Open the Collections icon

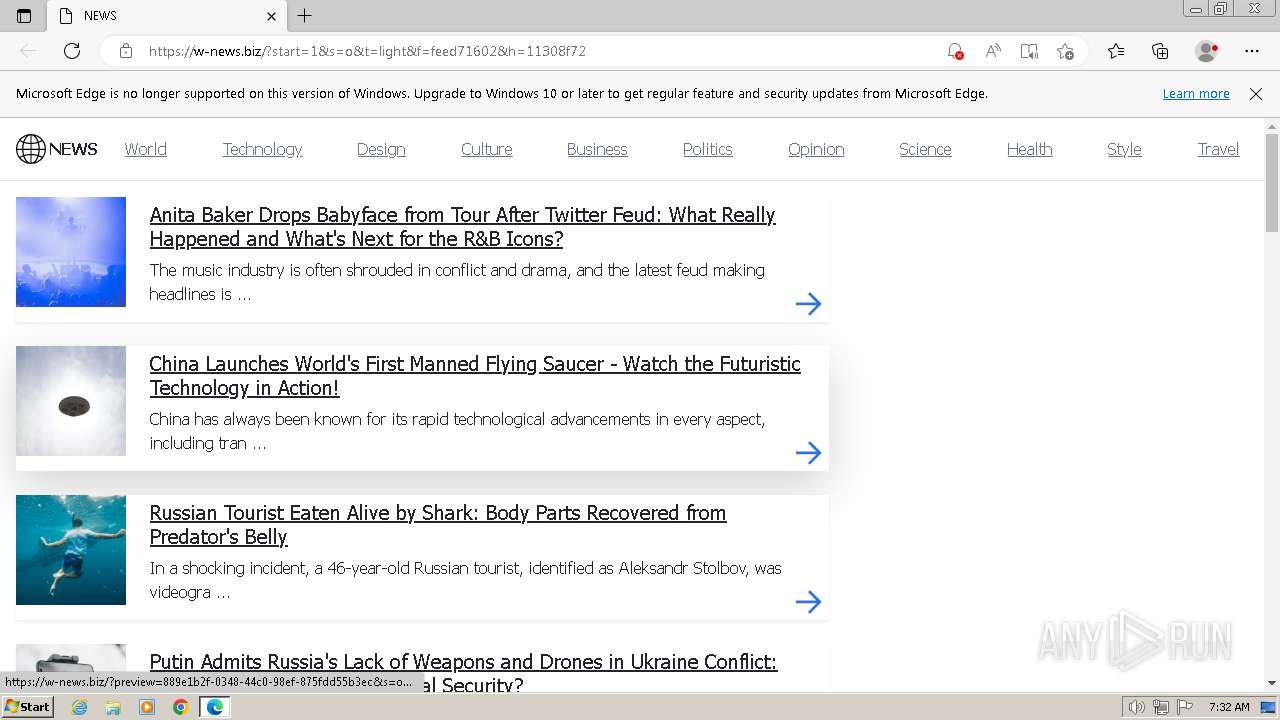pos(1160,51)
